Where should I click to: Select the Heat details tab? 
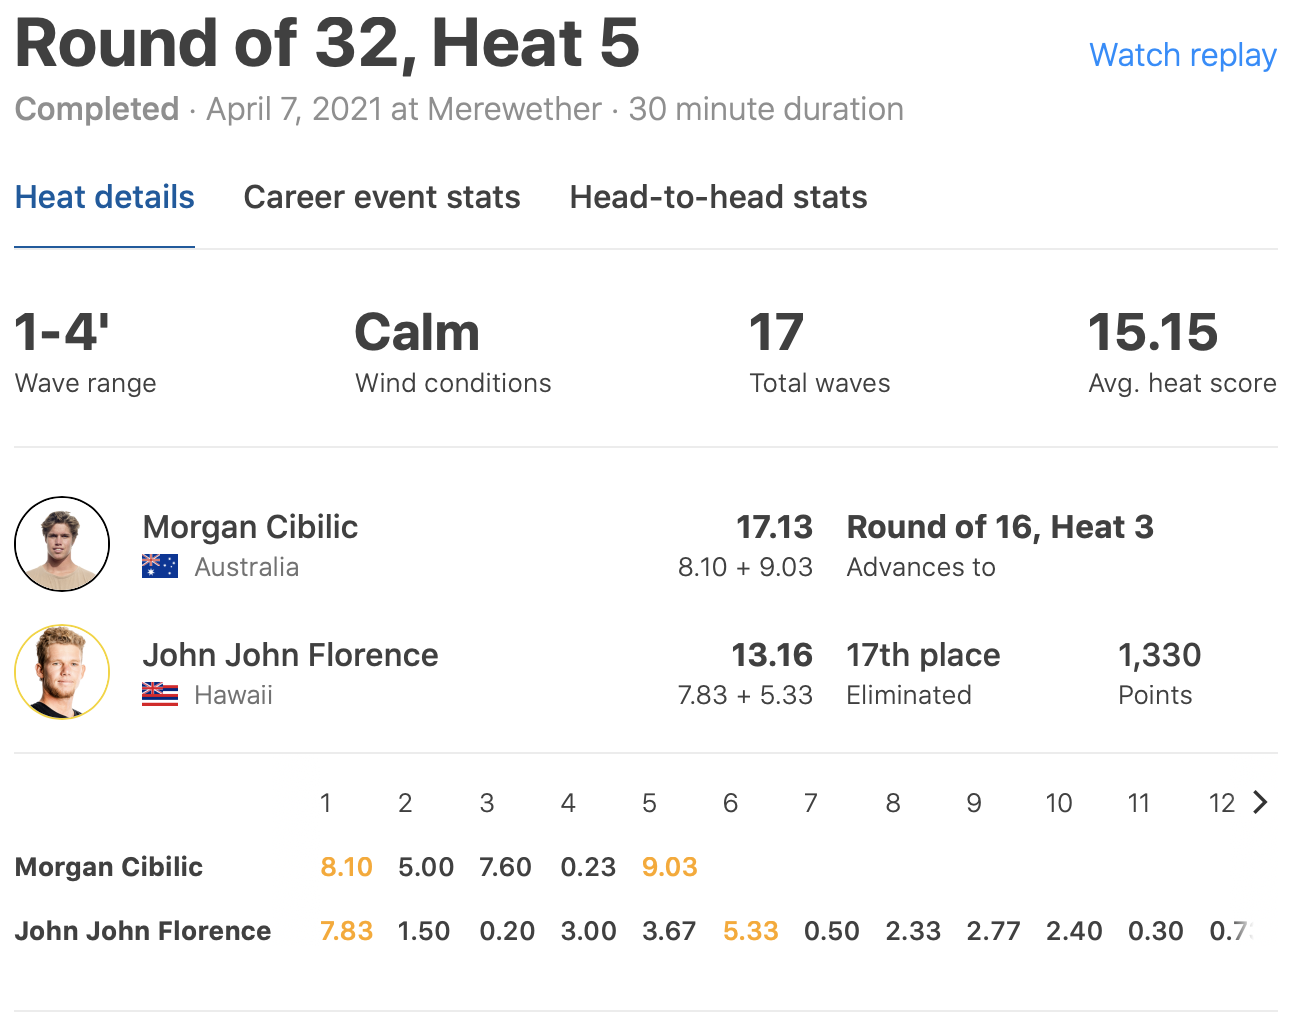[x=104, y=197]
